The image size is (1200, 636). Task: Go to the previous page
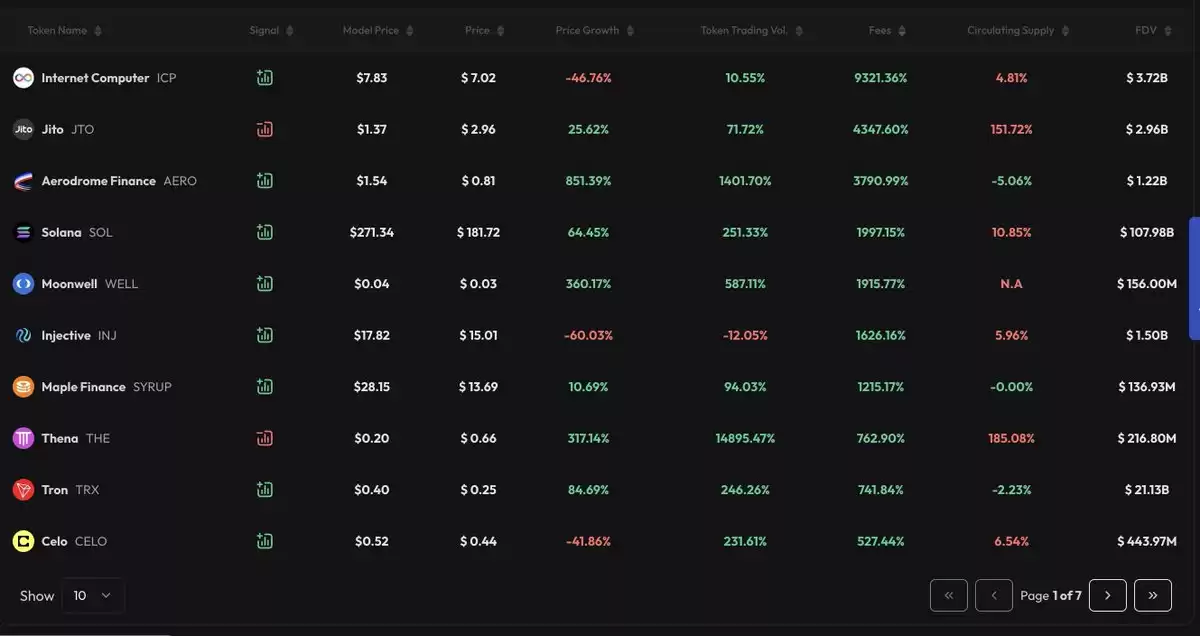994,595
